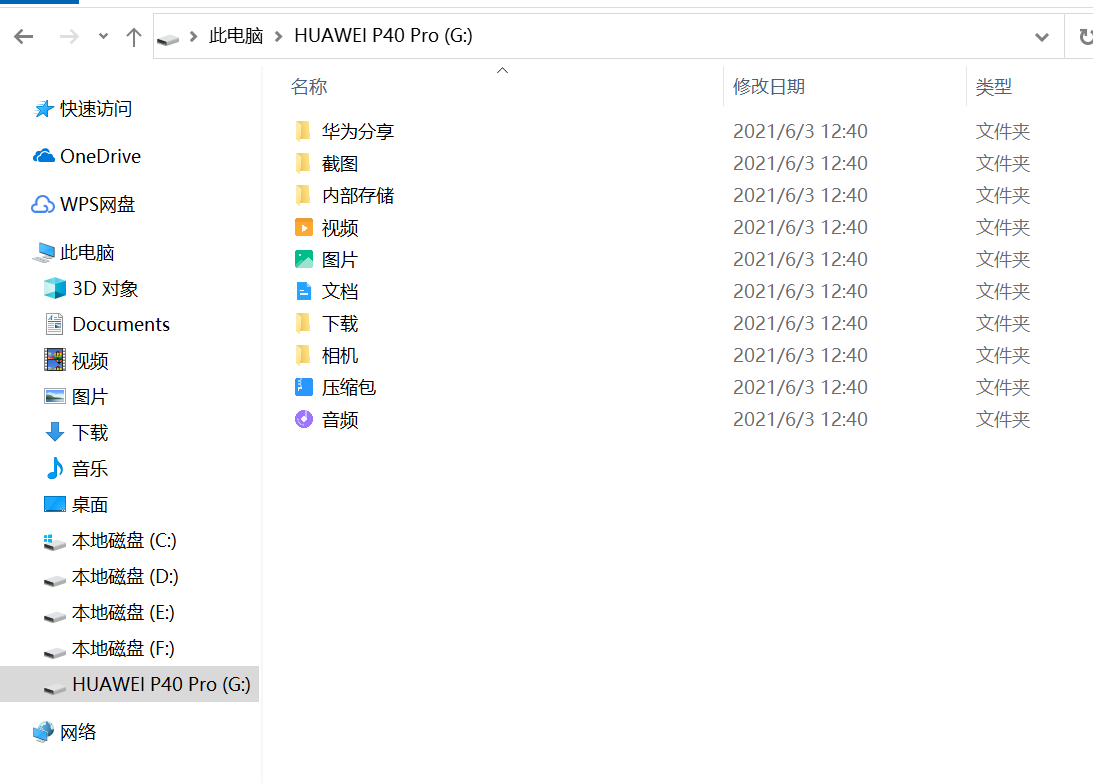This screenshot has width=1093, height=783.
Task: Select the 下载 folder icon in the file list
Action: click(x=303, y=323)
